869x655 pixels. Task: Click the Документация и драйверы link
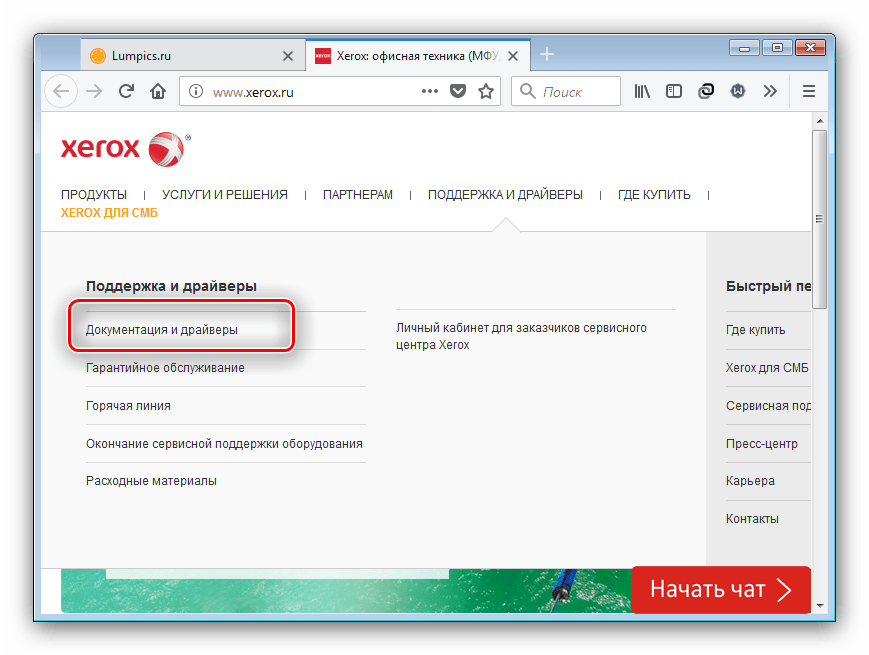tap(162, 329)
